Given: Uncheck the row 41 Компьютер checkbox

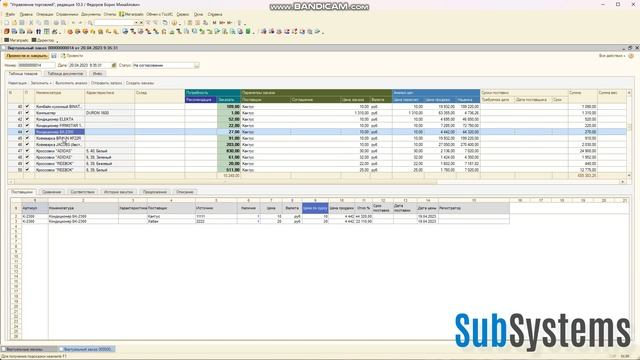Looking at the screenshot, I should (x=27, y=113).
